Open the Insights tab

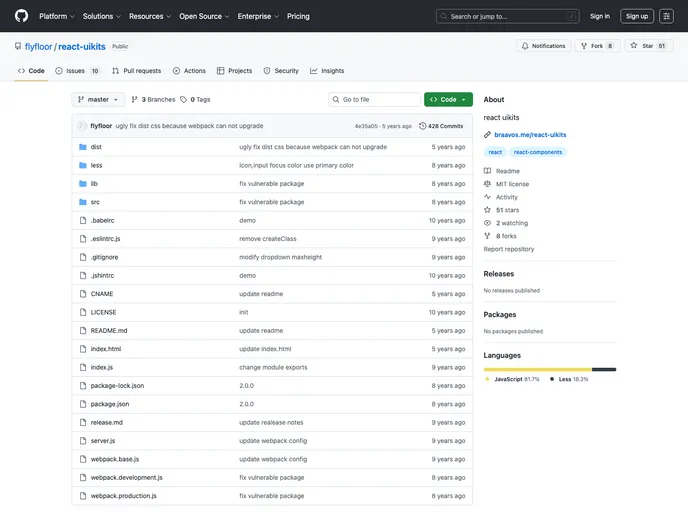(x=327, y=71)
